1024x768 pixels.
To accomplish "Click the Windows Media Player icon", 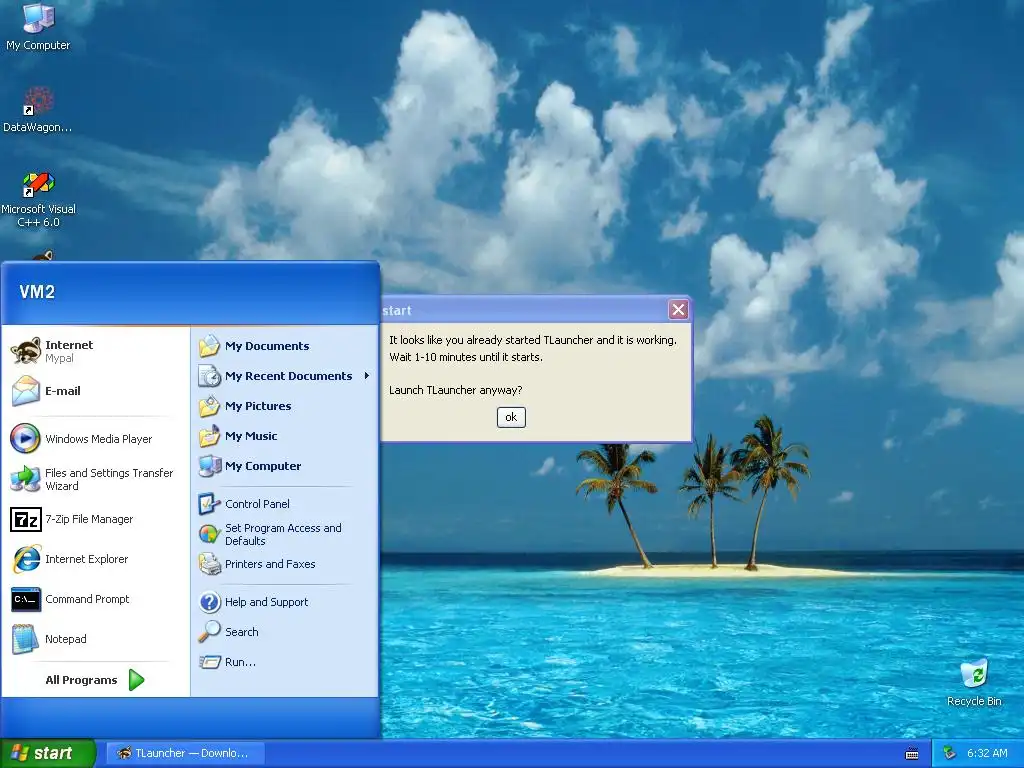I will (x=25, y=438).
